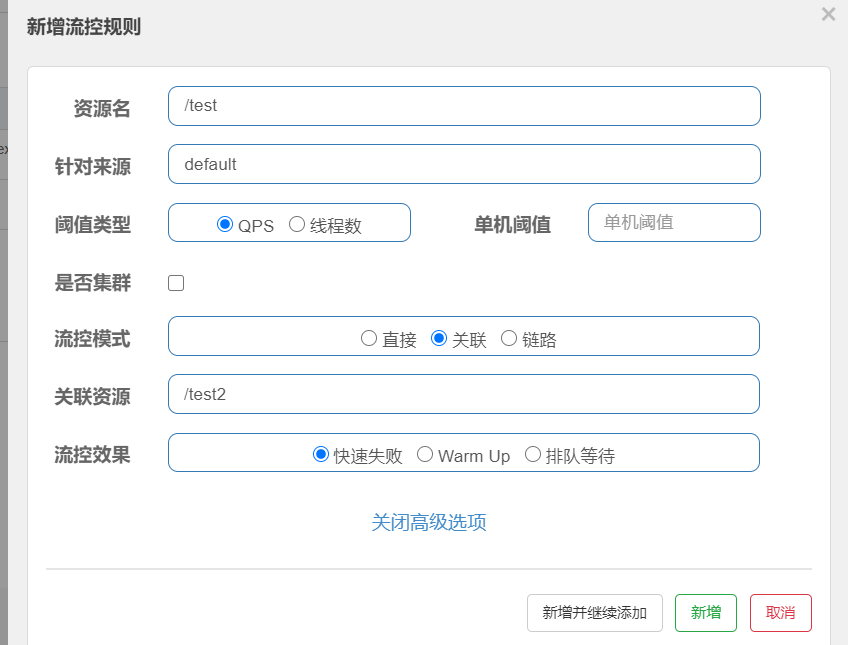848x645 pixels.
Task: Focus the 单机阈值 input field
Action: (674, 222)
